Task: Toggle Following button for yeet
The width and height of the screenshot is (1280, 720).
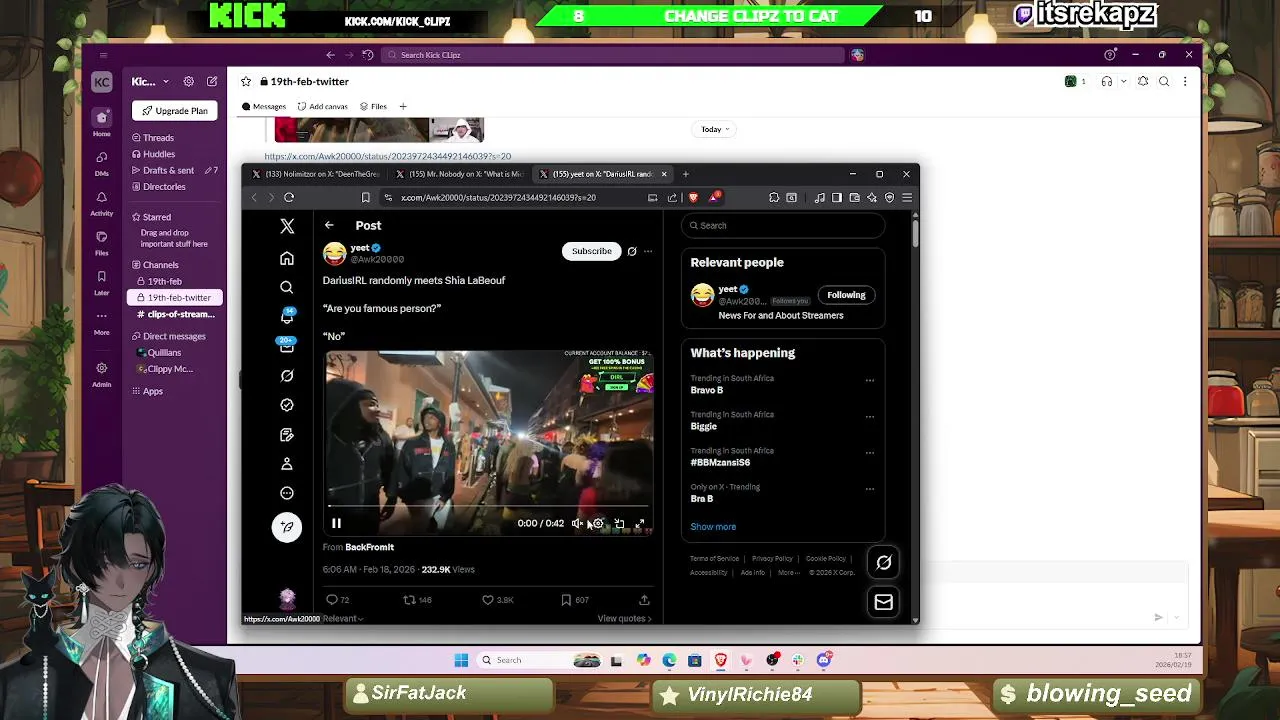Action: (x=846, y=295)
